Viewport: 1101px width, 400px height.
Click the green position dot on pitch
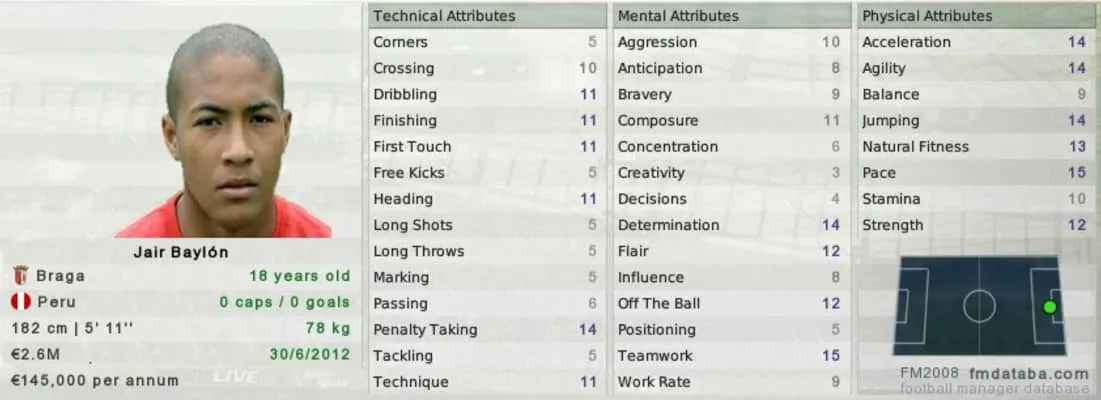(1049, 307)
